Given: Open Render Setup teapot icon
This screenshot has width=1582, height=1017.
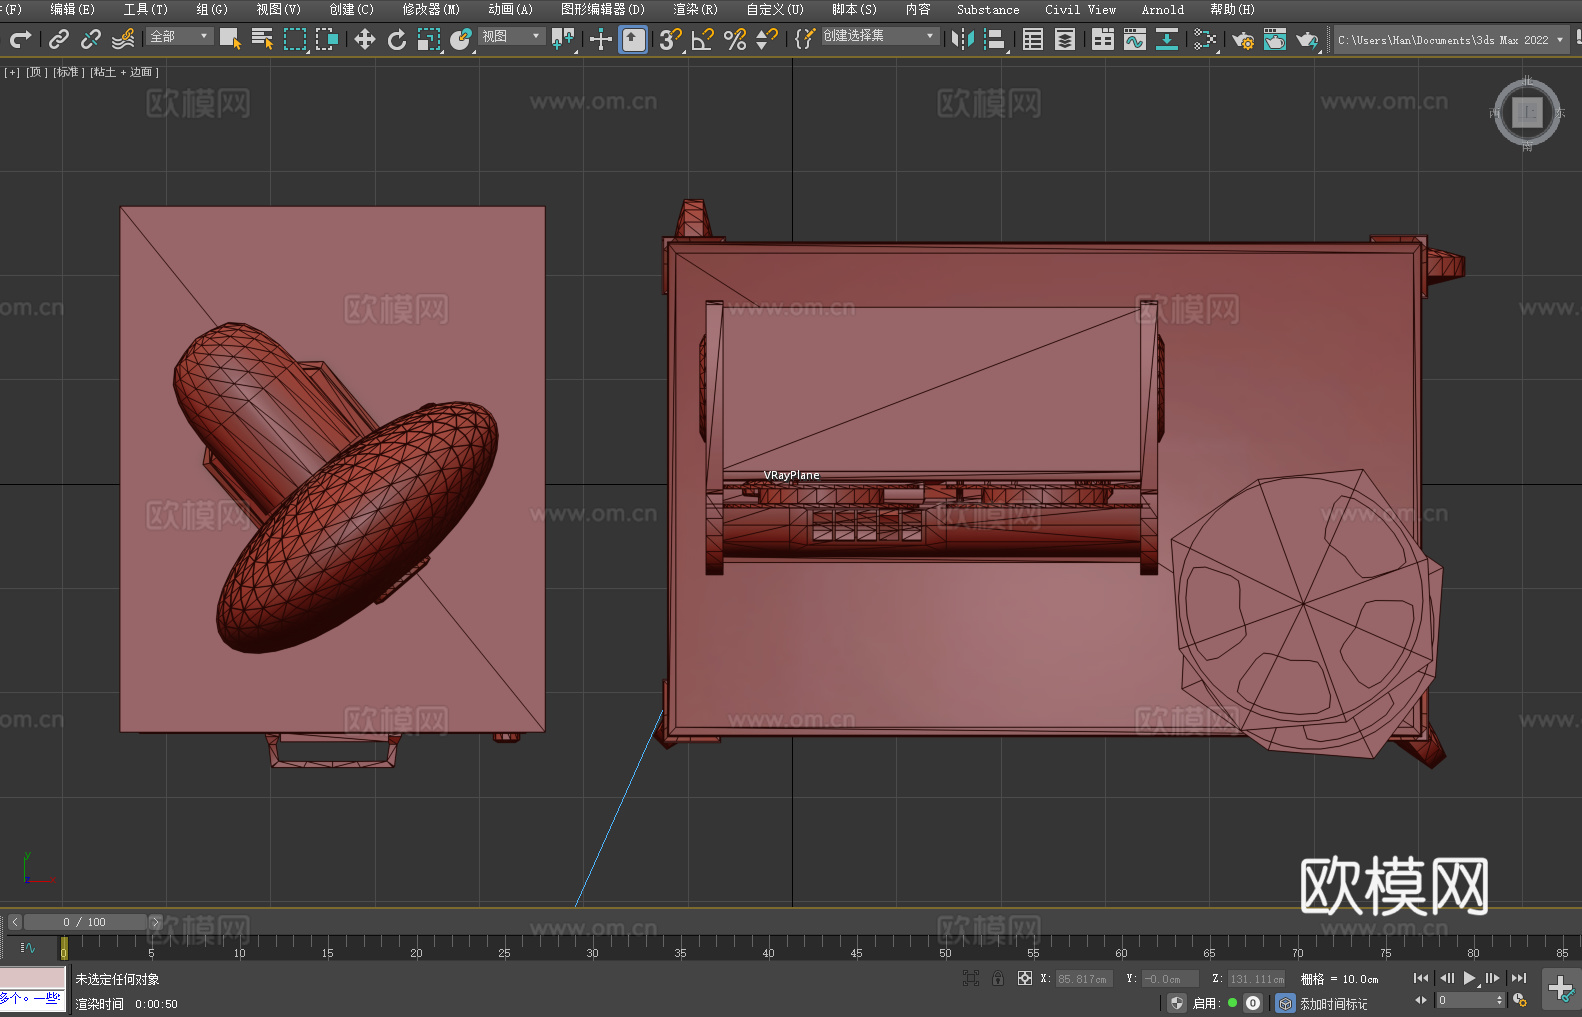Looking at the screenshot, I should click(1243, 39).
